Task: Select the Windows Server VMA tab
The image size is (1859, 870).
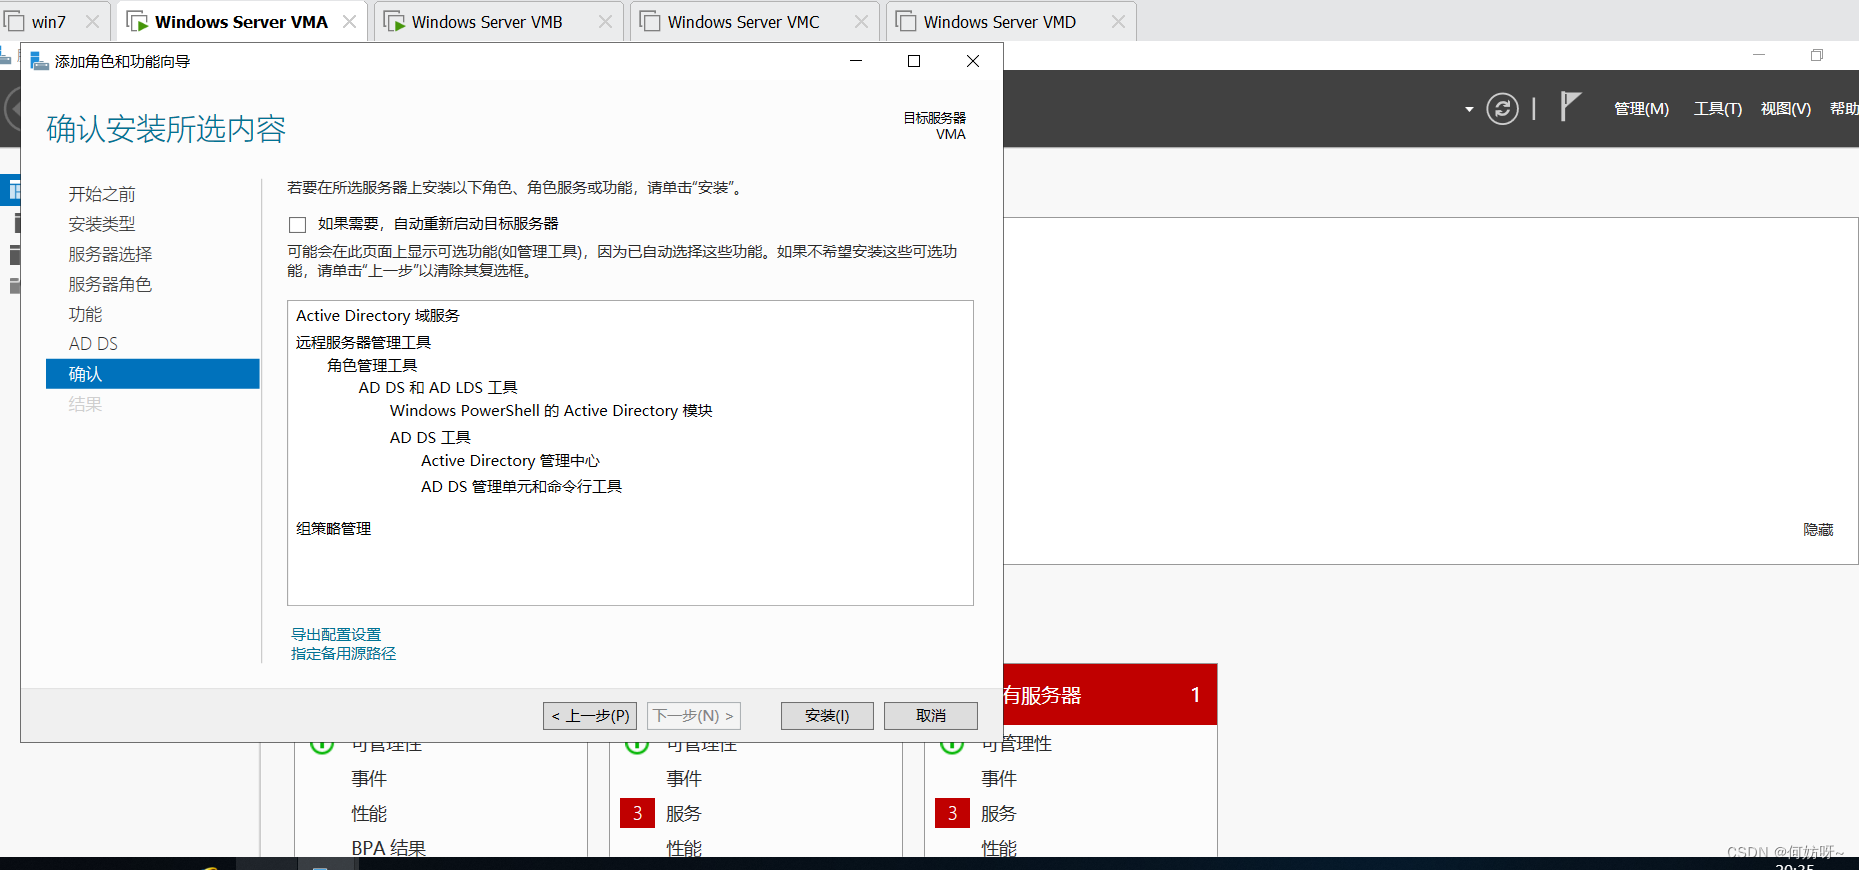Action: pos(242,21)
